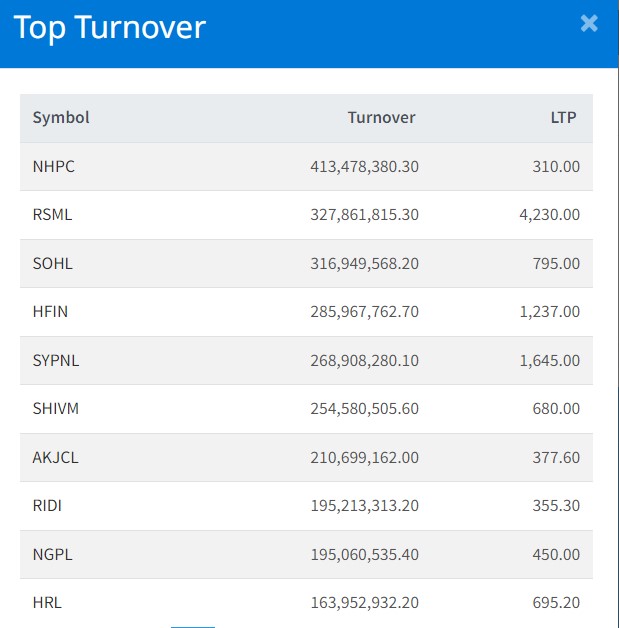
Task: Click the AKJCL symbol
Action: pos(55,457)
